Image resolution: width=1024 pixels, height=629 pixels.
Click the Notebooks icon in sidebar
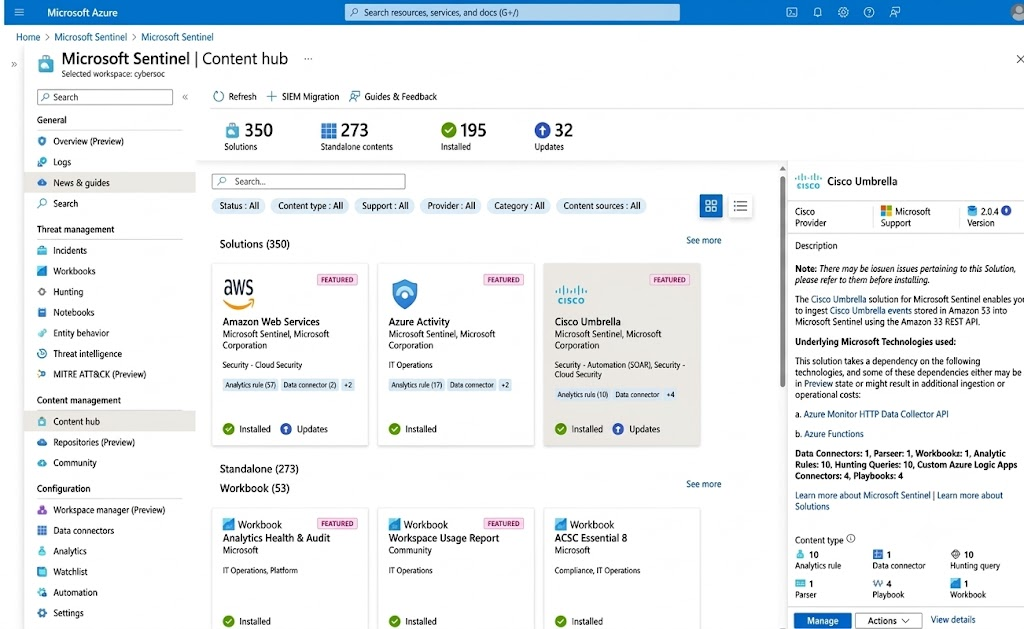point(42,312)
